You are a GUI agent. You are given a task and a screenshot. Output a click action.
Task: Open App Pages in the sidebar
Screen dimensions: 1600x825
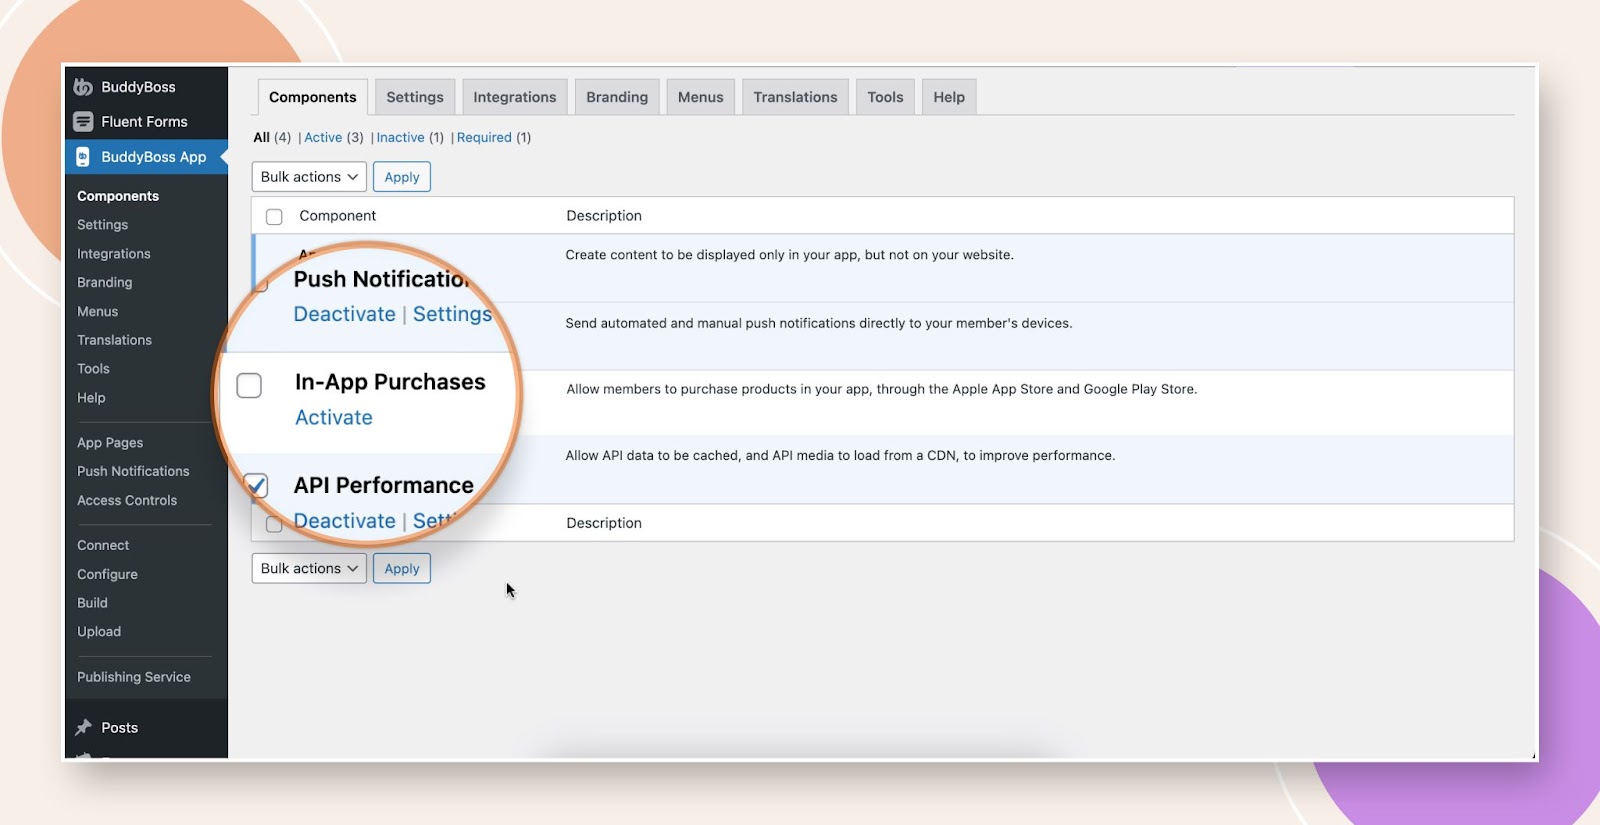pyautogui.click(x=110, y=443)
